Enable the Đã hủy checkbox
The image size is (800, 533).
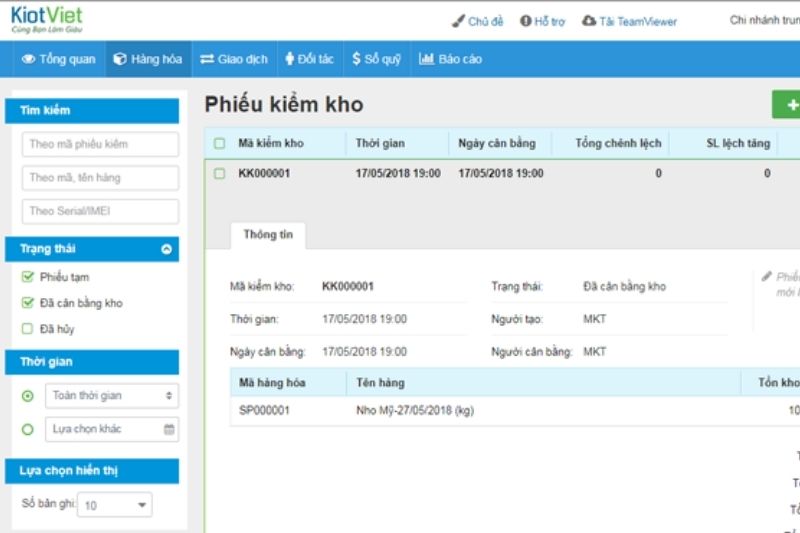(x=28, y=329)
